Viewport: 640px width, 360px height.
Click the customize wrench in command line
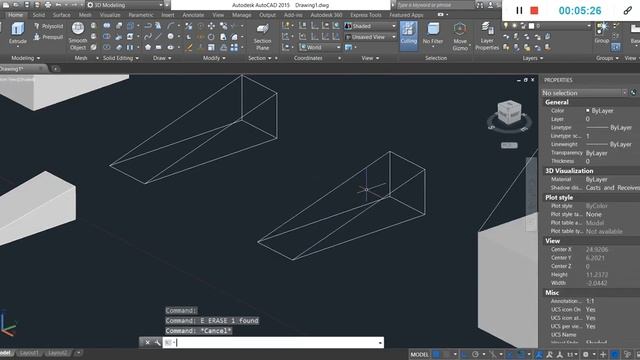[157, 342]
